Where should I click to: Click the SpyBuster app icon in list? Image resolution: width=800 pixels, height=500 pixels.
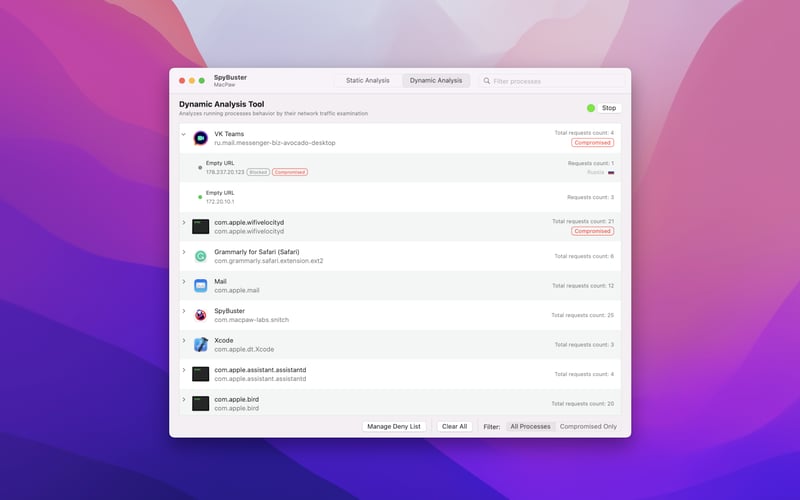point(201,315)
